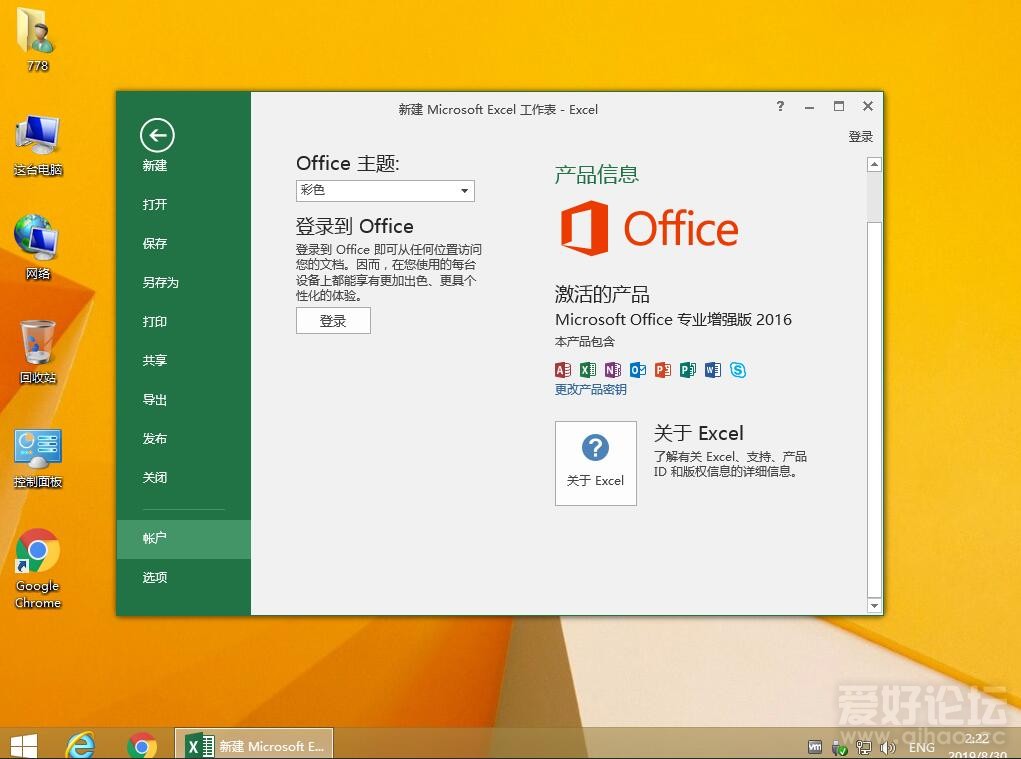1021x759 pixels.
Task: Select 网络 desktop icon
Action: (x=37, y=247)
